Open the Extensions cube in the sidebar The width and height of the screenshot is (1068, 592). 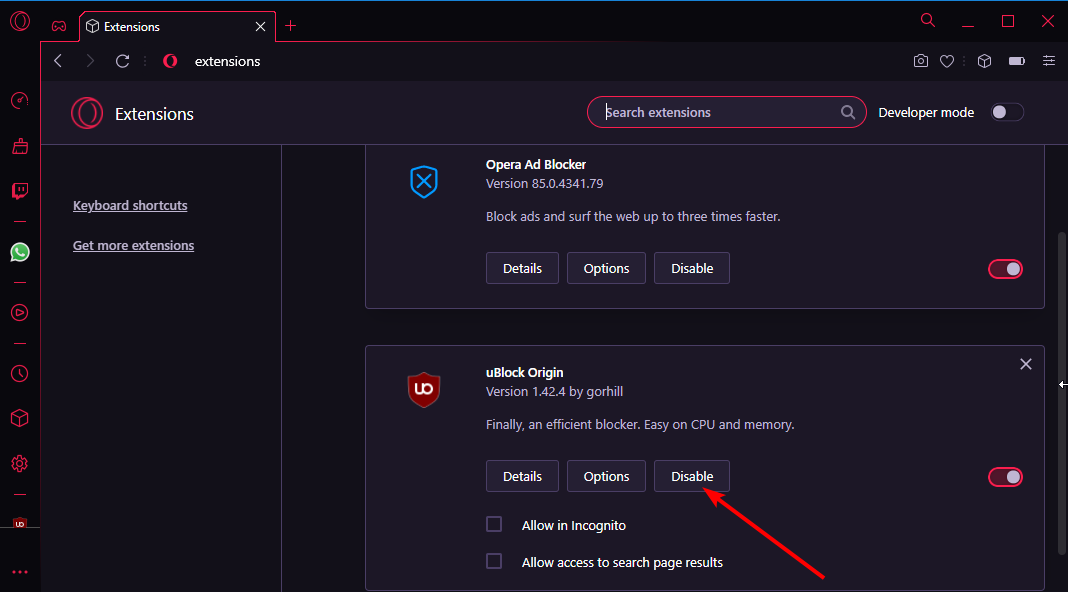tap(20, 418)
